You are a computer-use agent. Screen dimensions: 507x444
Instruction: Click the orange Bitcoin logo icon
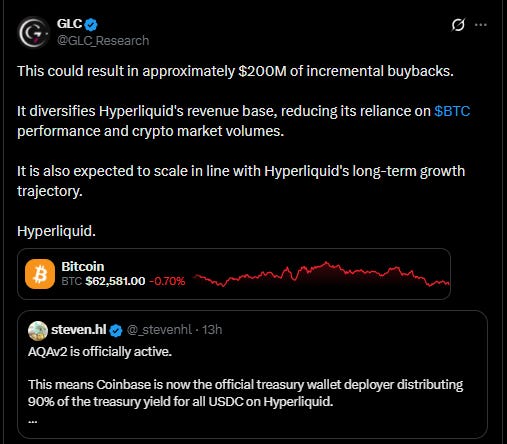click(40, 274)
